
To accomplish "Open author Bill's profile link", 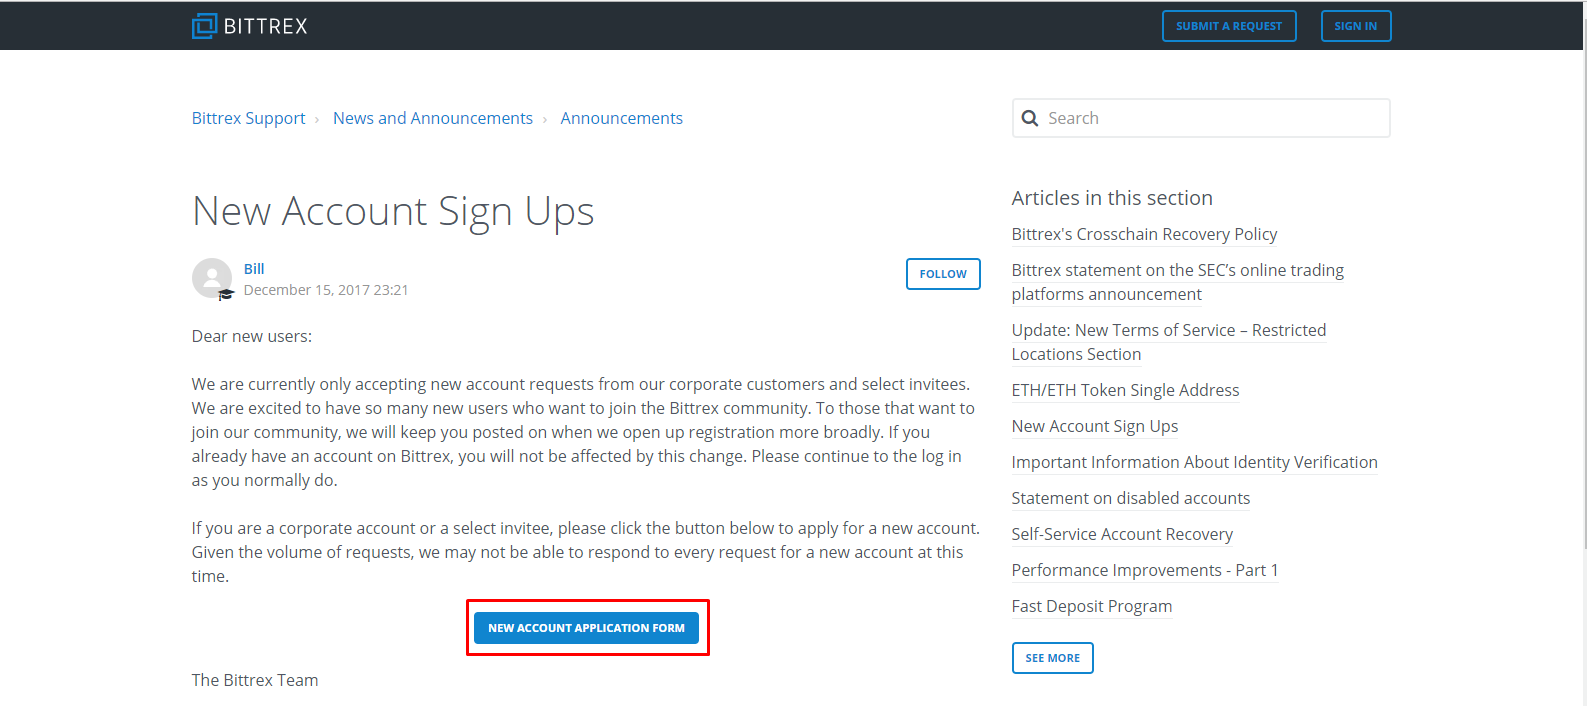I will (254, 269).
